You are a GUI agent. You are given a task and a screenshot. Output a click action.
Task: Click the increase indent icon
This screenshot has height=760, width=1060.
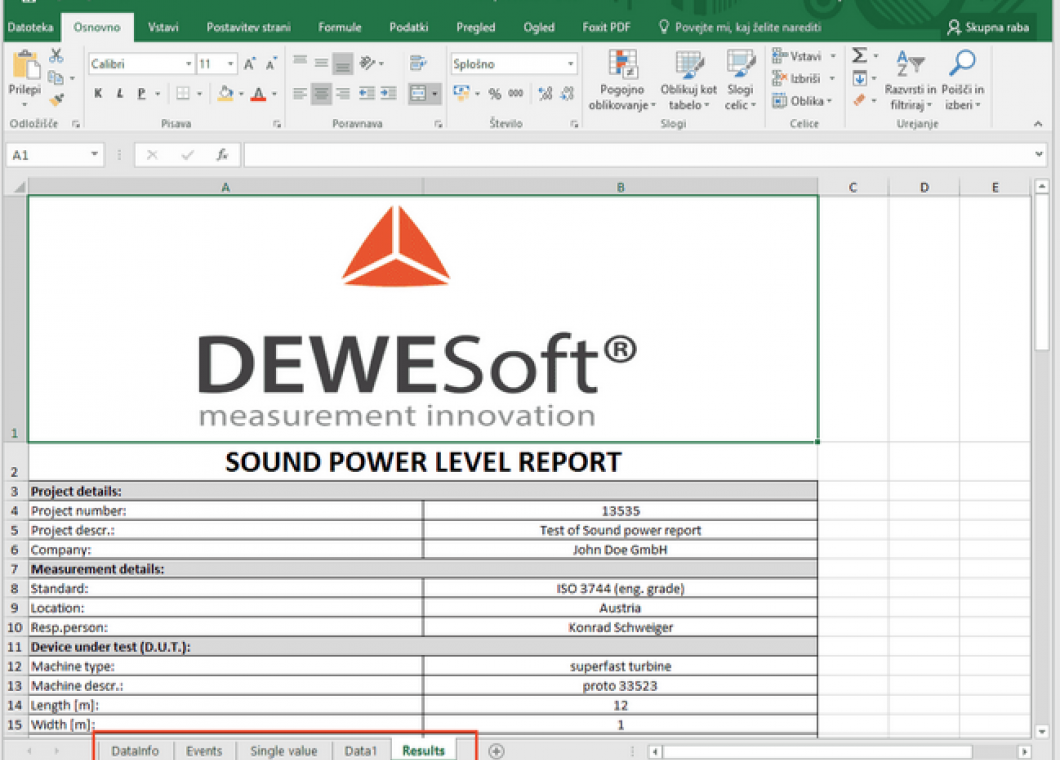pyautogui.click(x=388, y=93)
